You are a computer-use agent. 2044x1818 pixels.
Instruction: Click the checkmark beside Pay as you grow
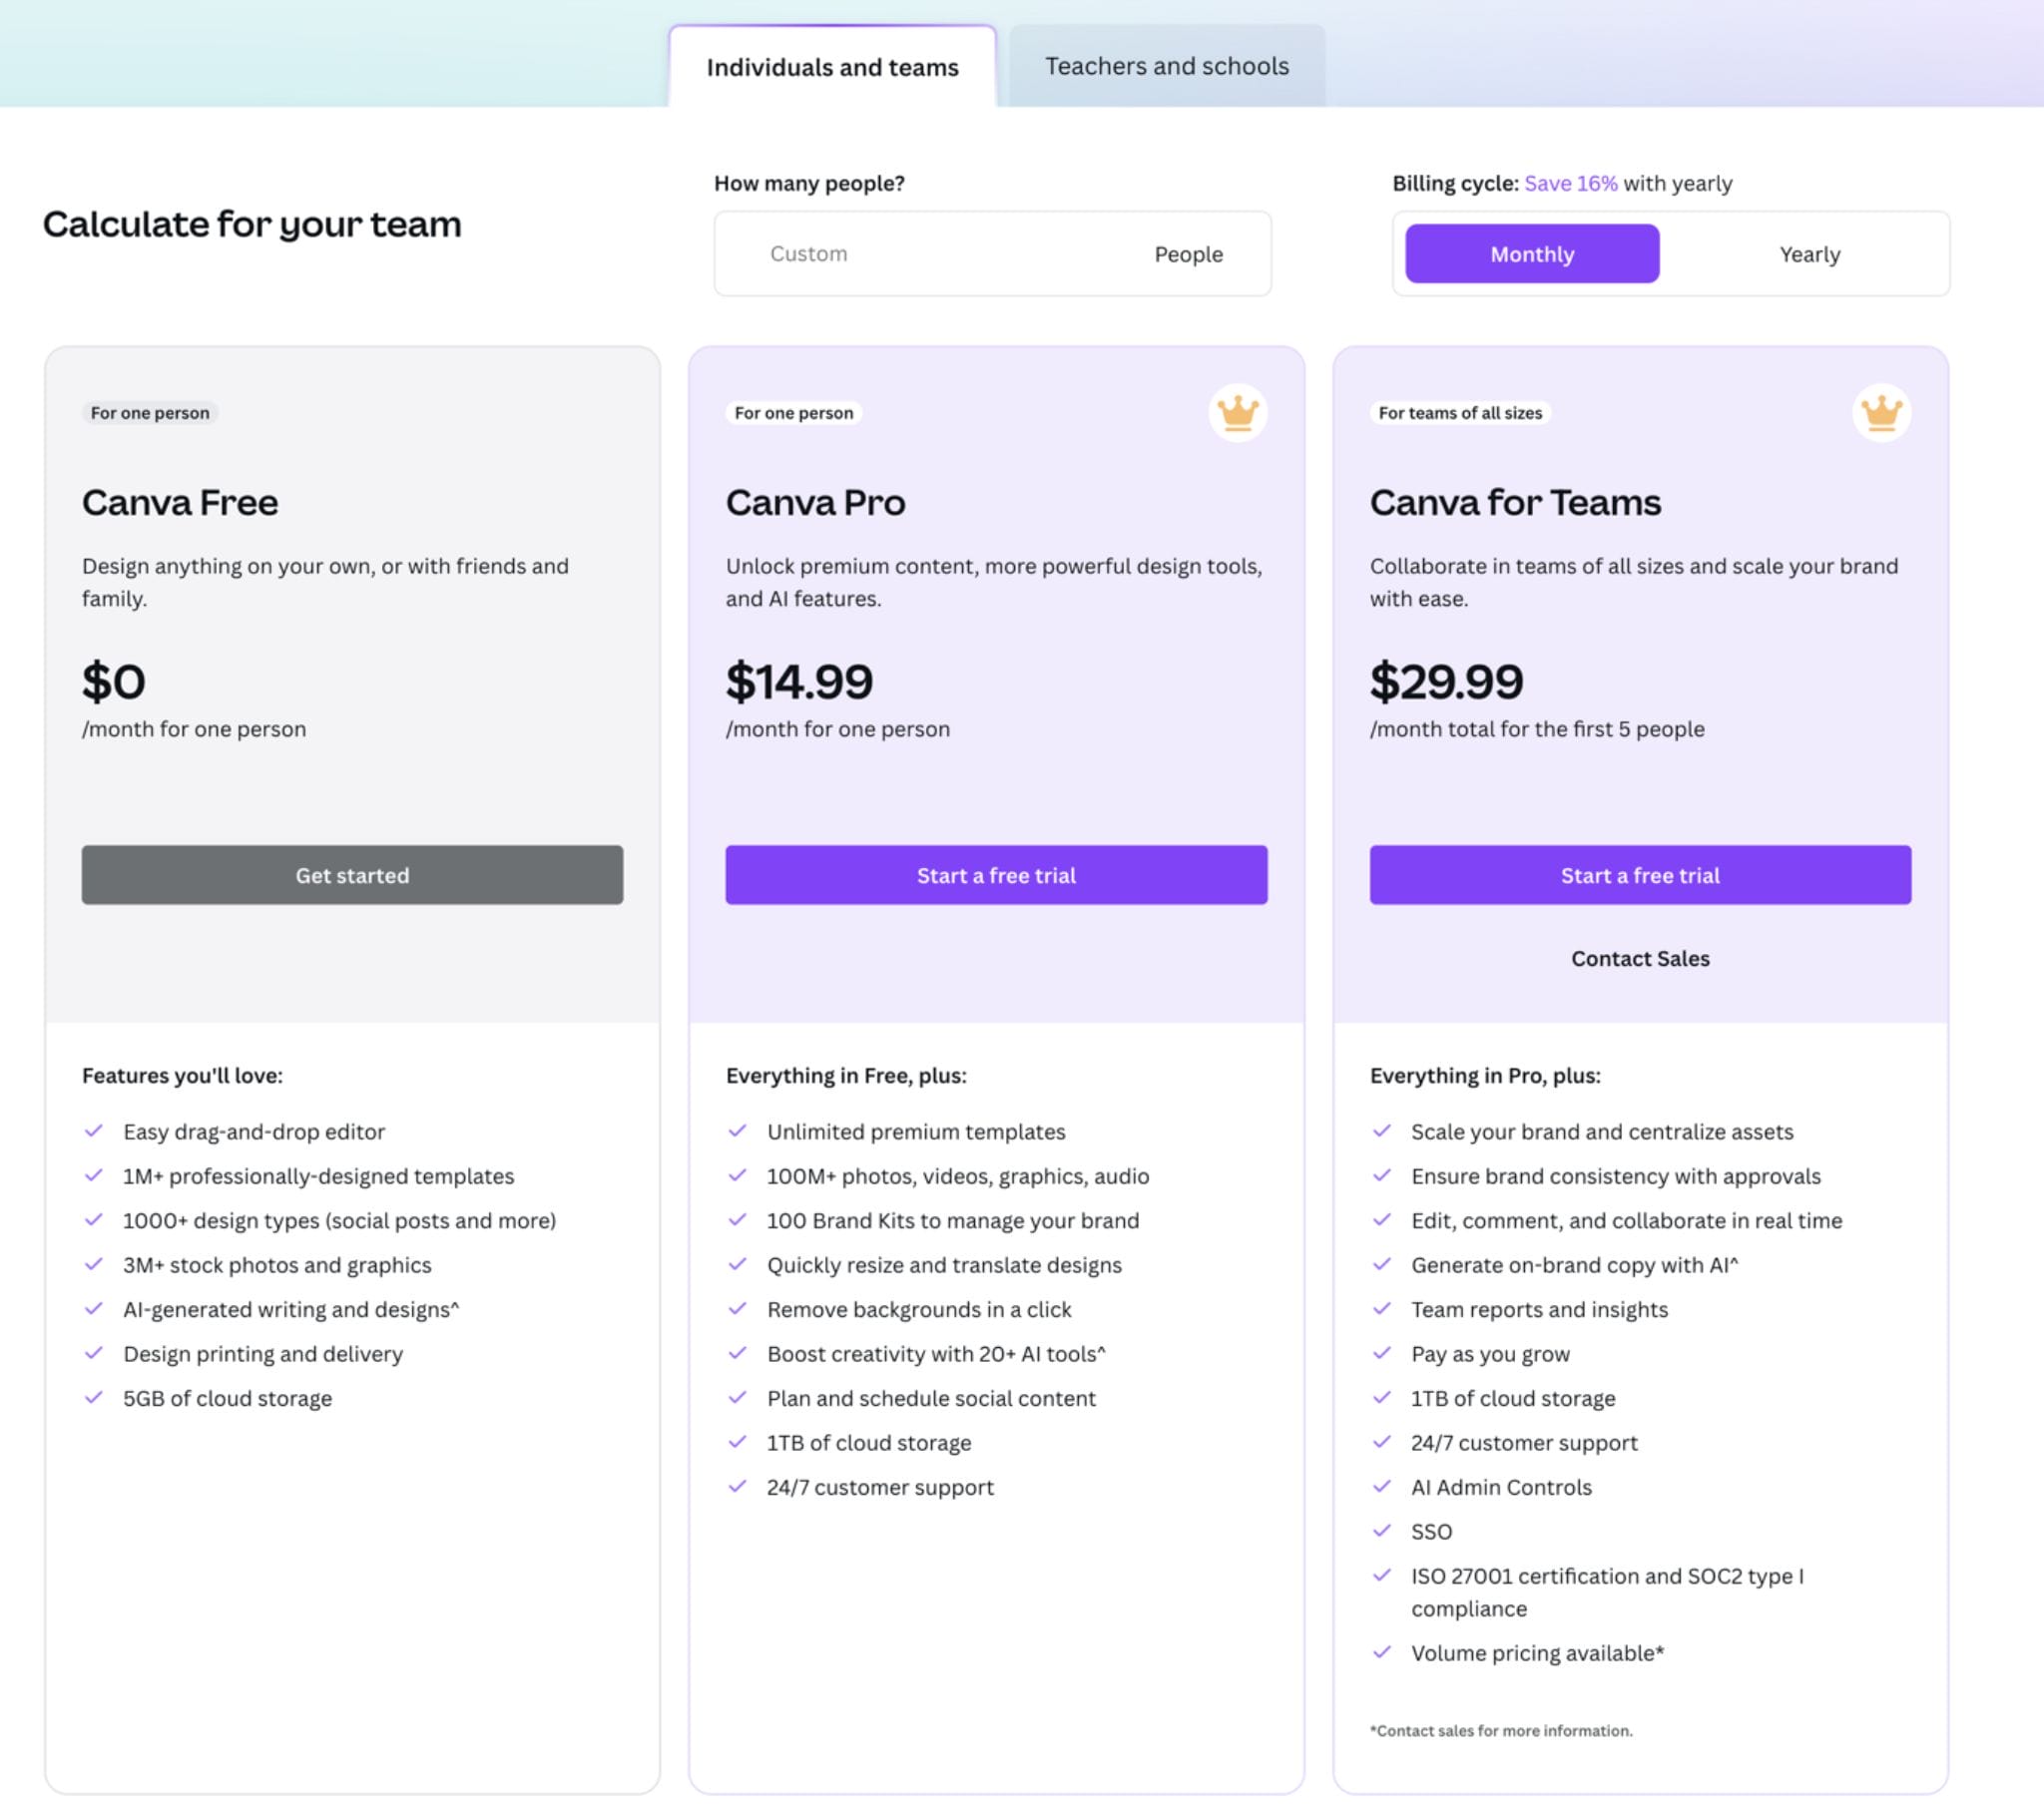[1383, 1354]
